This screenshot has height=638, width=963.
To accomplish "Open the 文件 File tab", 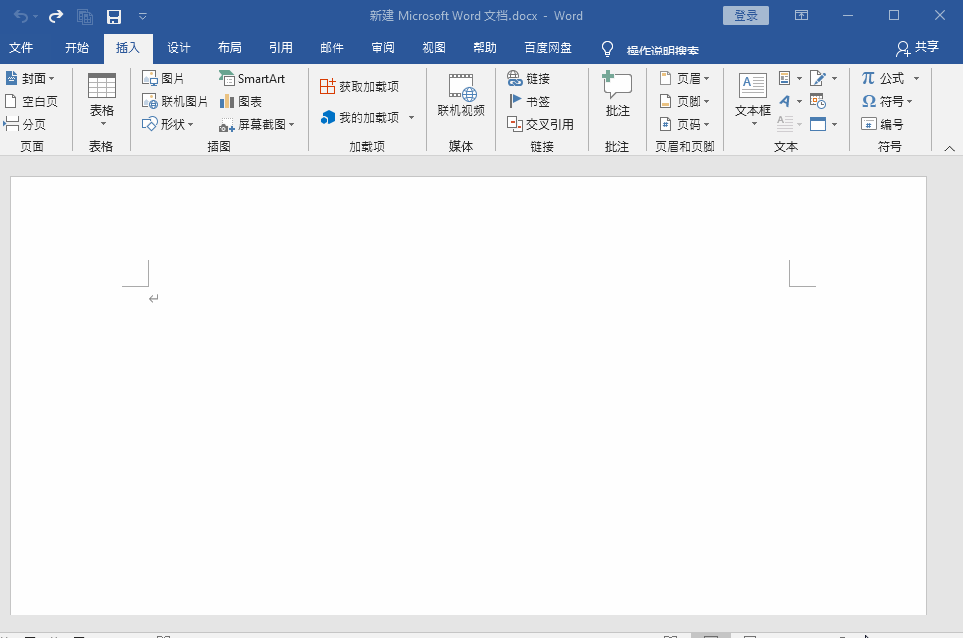I will pos(21,48).
